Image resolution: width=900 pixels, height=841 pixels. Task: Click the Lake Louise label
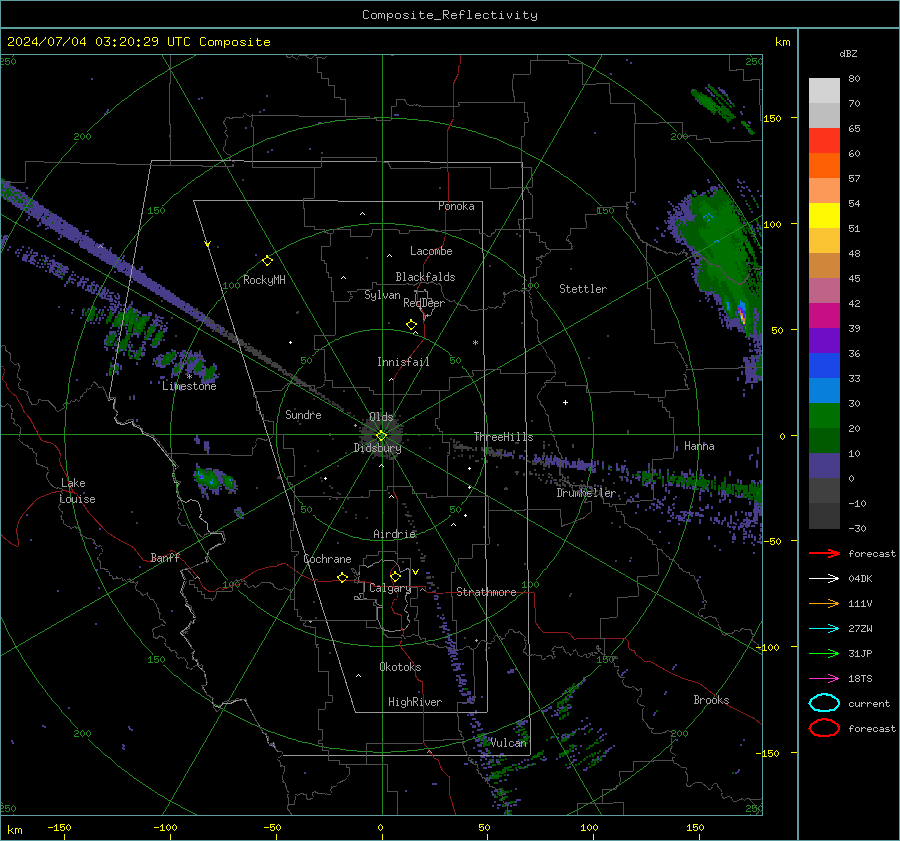(x=78, y=491)
